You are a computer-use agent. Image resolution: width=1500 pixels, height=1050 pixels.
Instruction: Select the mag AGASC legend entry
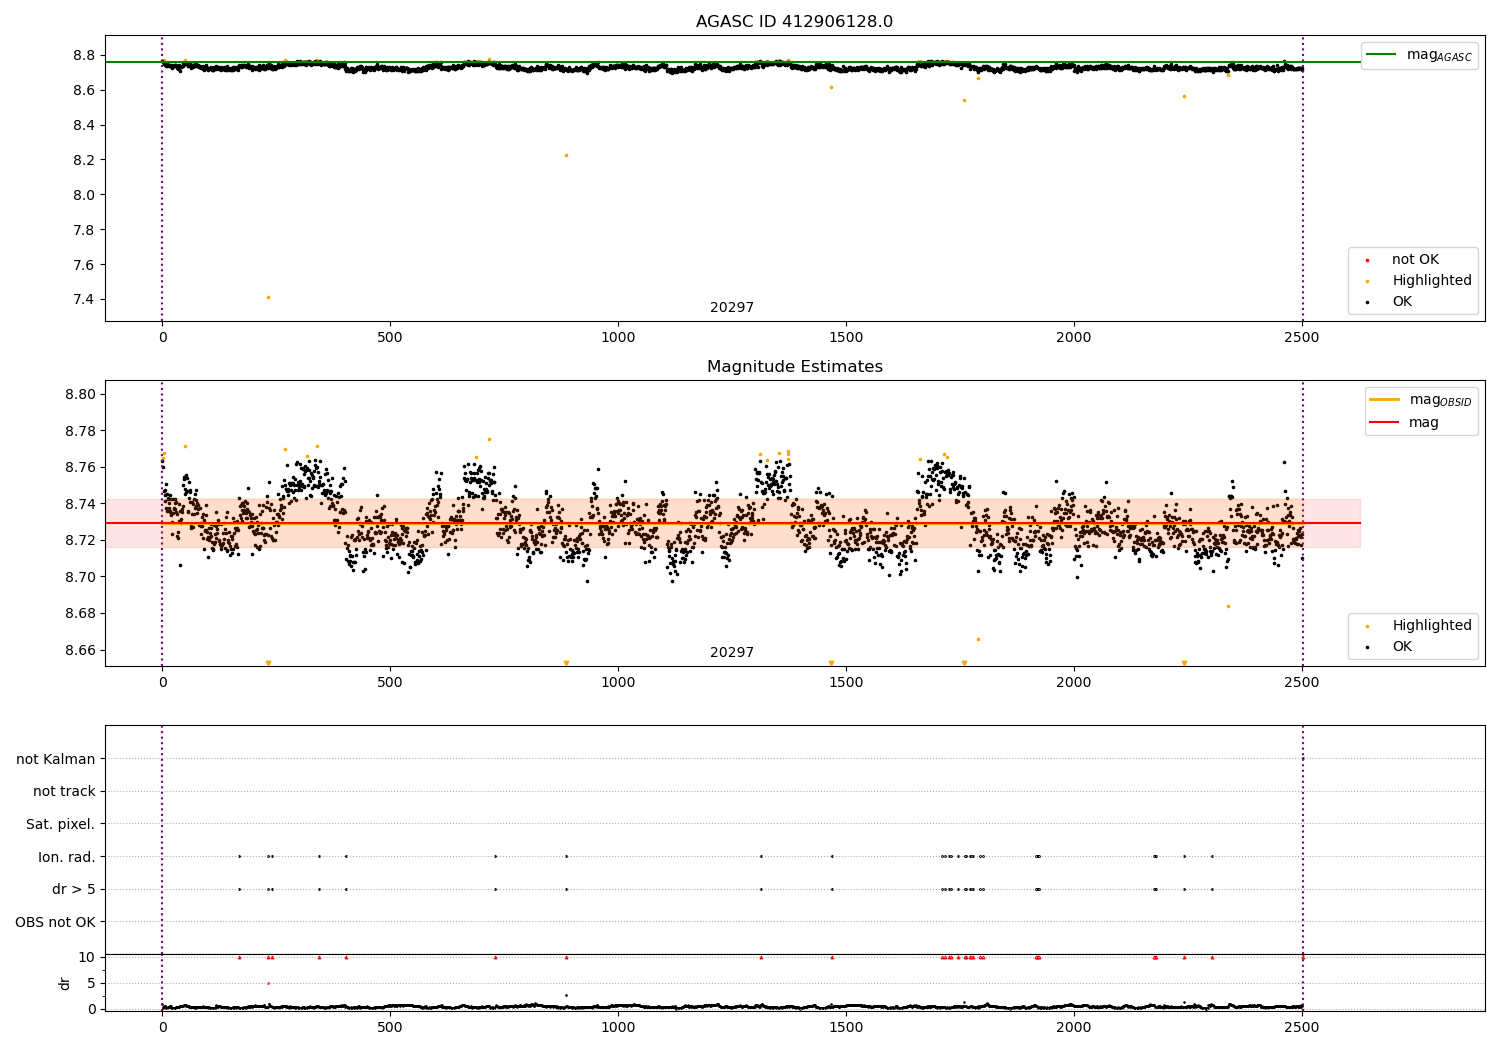1419,55
